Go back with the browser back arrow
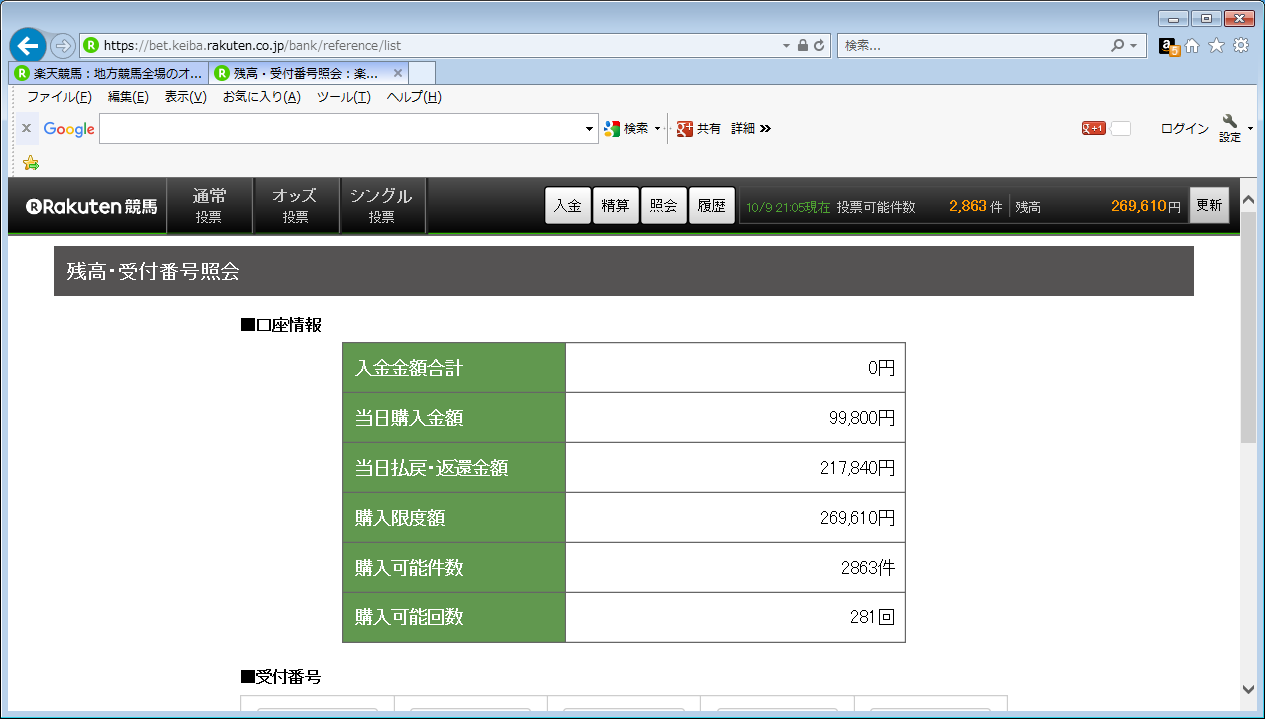This screenshot has width=1265, height=719. 27,45
